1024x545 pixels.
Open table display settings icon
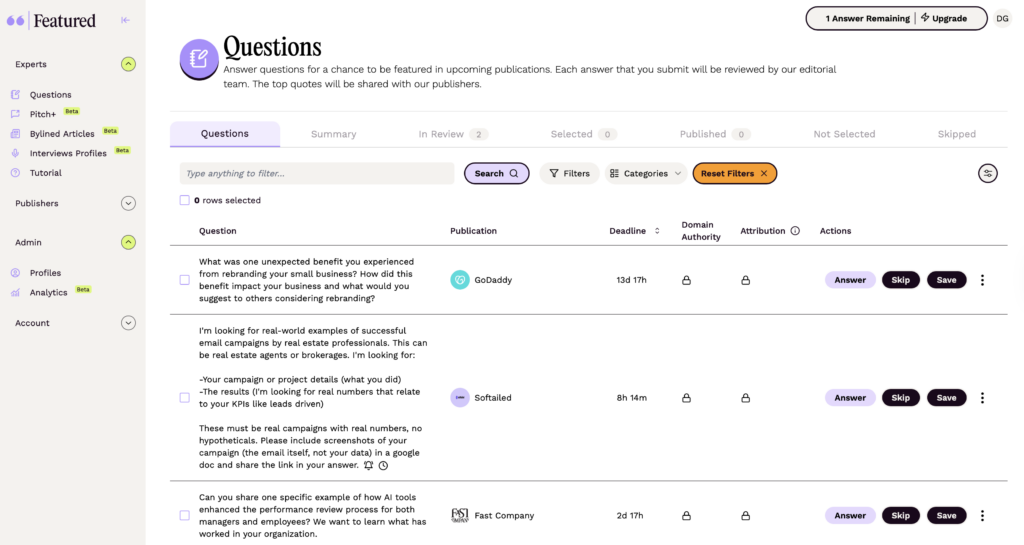tap(987, 173)
